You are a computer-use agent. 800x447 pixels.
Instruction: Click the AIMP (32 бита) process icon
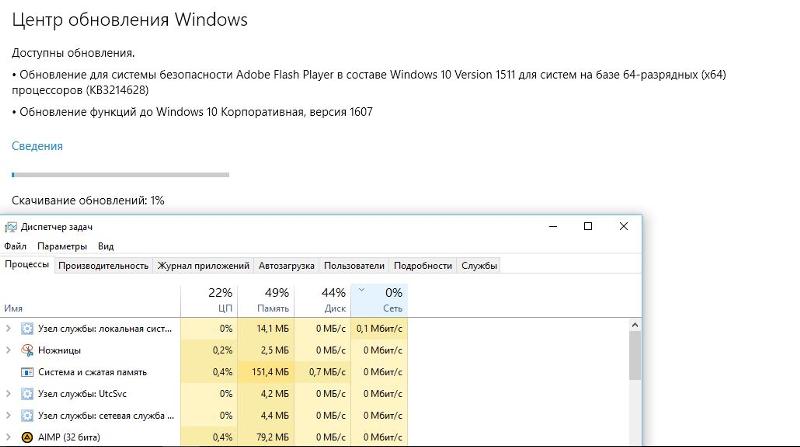pos(27,437)
